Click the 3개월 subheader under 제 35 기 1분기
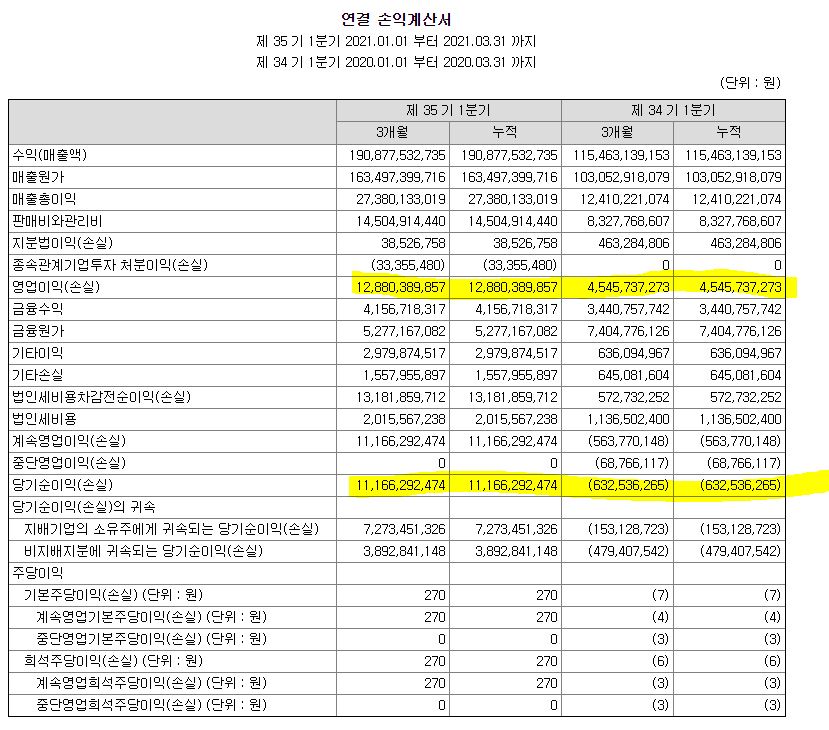The width and height of the screenshot is (829, 730). [392, 132]
